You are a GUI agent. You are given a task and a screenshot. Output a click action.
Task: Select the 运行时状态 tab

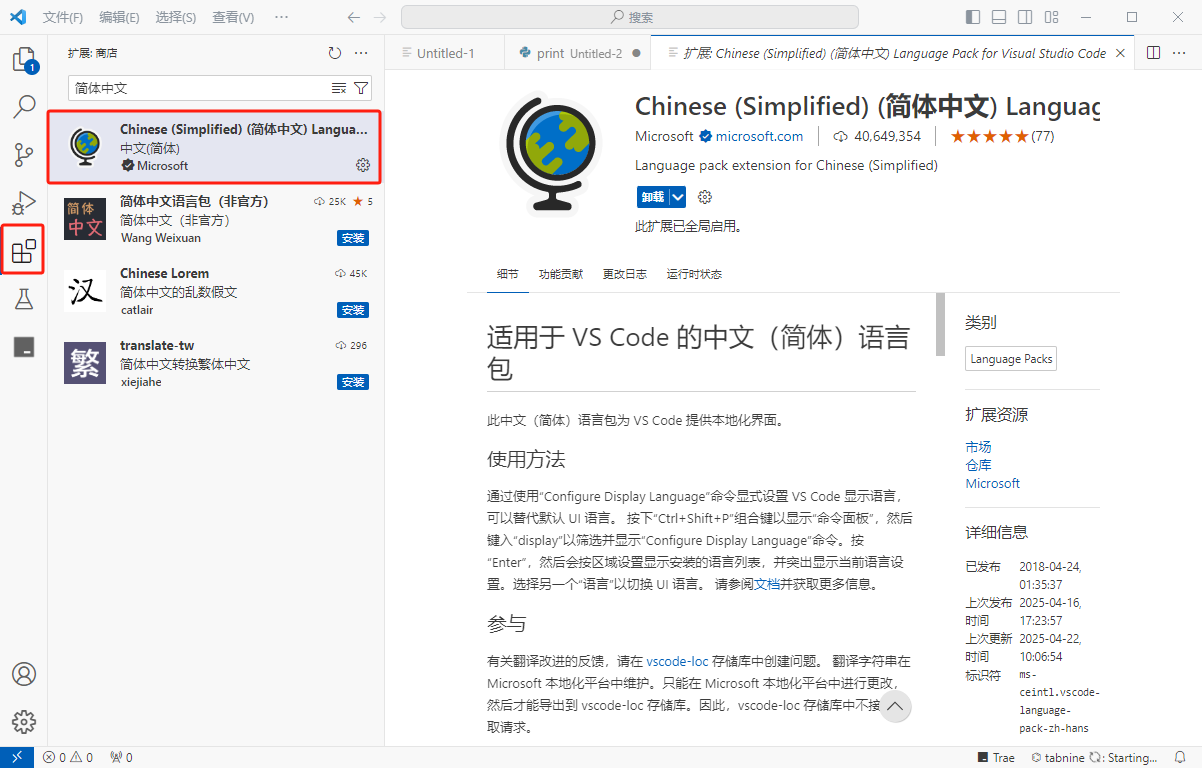click(x=694, y=274)
